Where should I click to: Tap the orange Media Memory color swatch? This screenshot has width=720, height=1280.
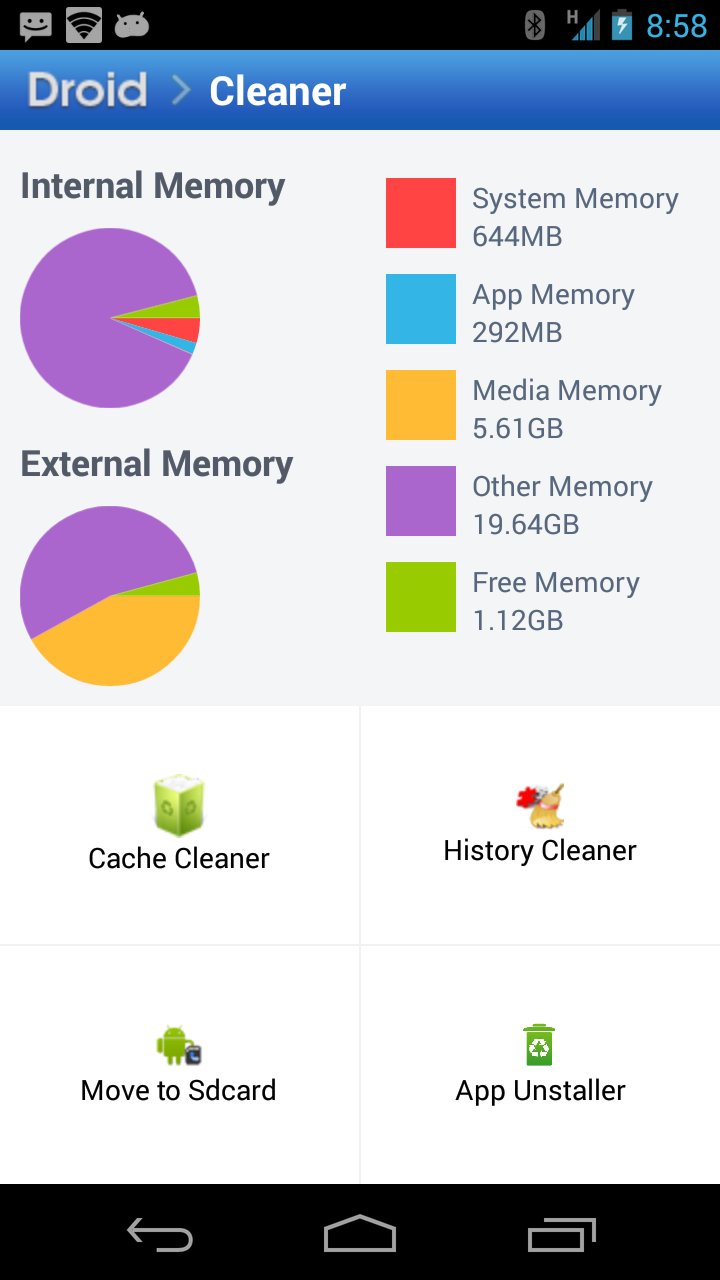coord(421,405)
